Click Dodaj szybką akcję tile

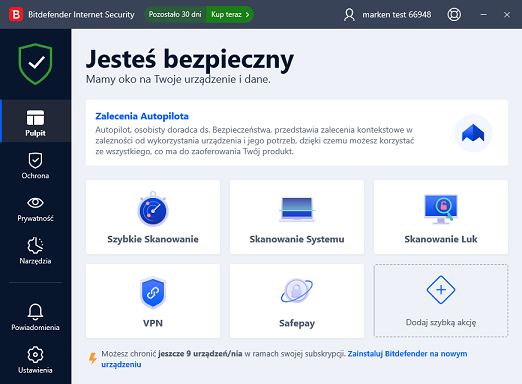tap(441, 301)
